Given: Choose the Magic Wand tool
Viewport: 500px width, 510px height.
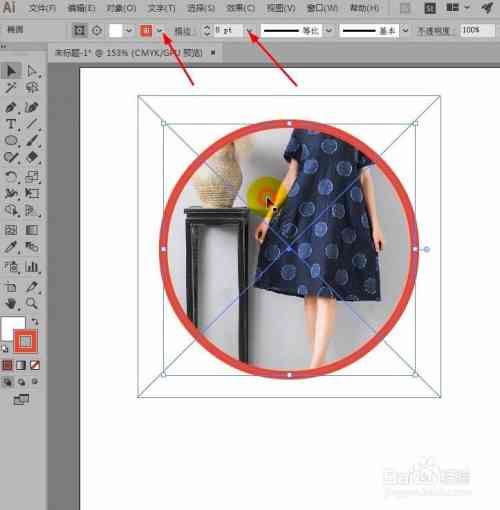Looking at the screenshot, I should (x=11, y=87).
